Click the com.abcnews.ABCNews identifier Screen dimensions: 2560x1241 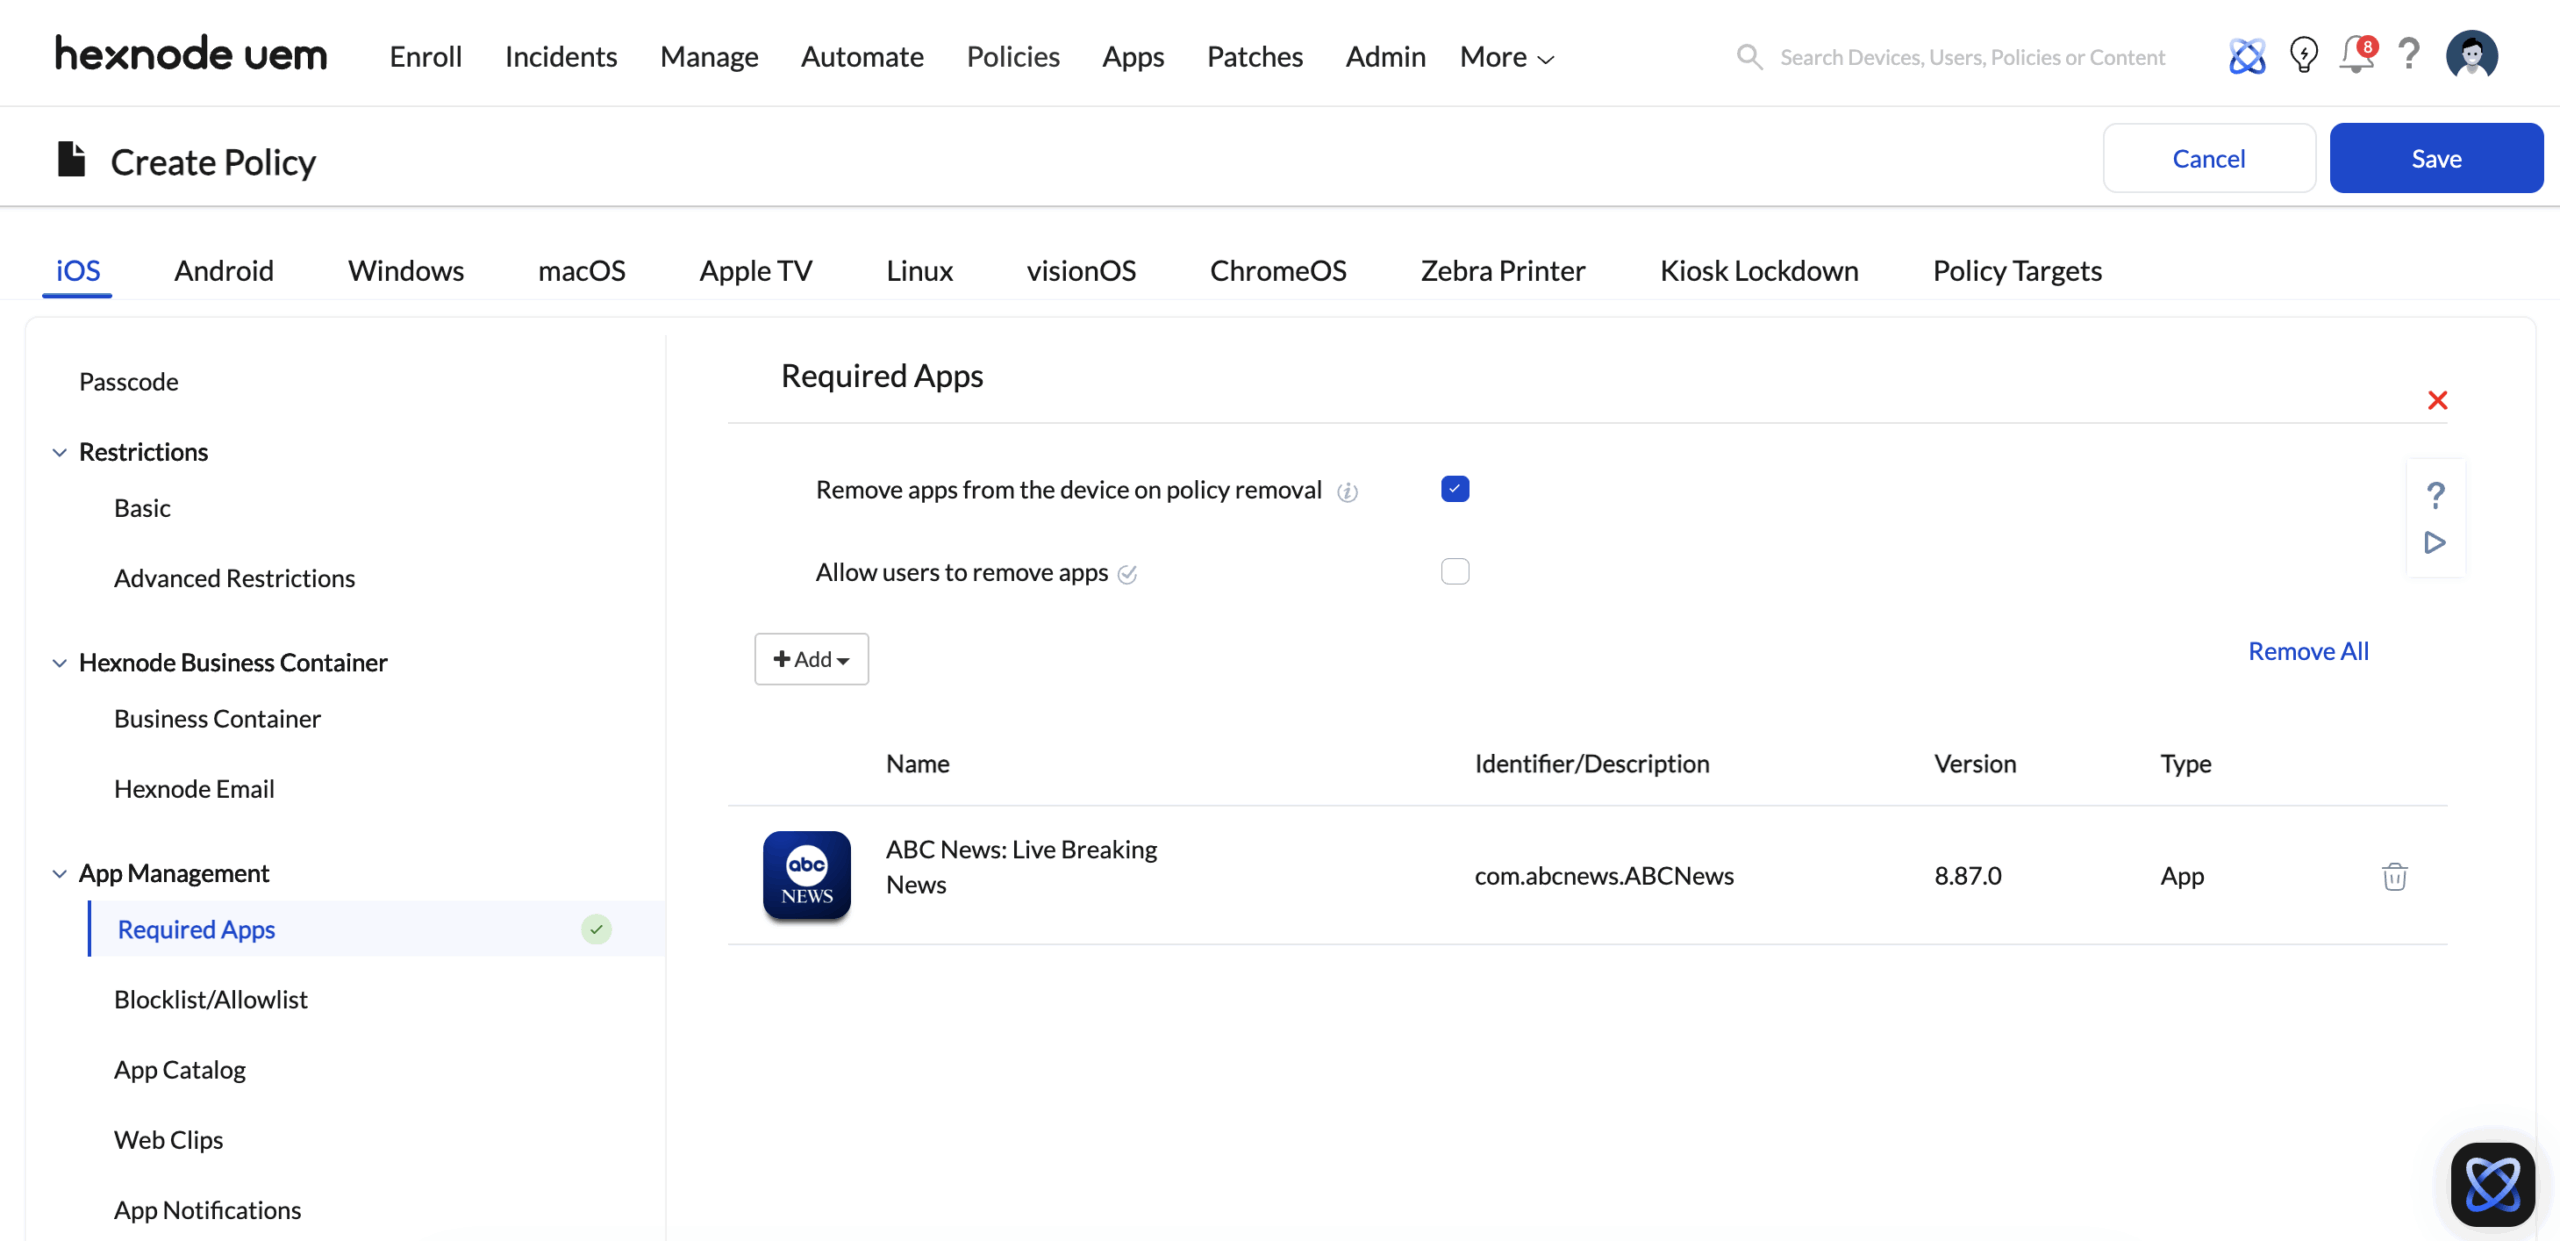1604,876
